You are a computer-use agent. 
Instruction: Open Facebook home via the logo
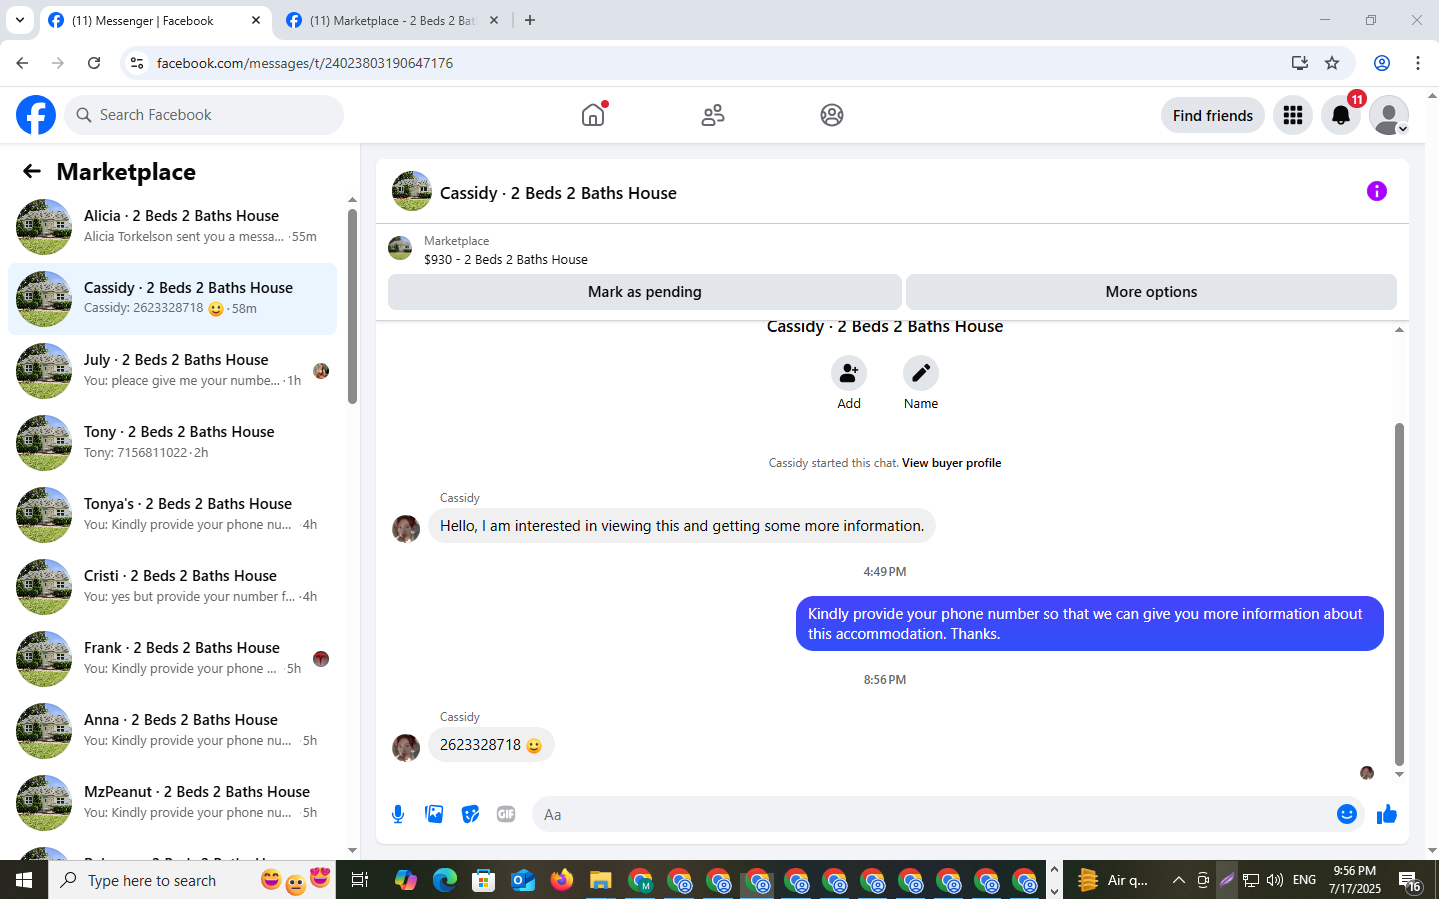point(36,115)
